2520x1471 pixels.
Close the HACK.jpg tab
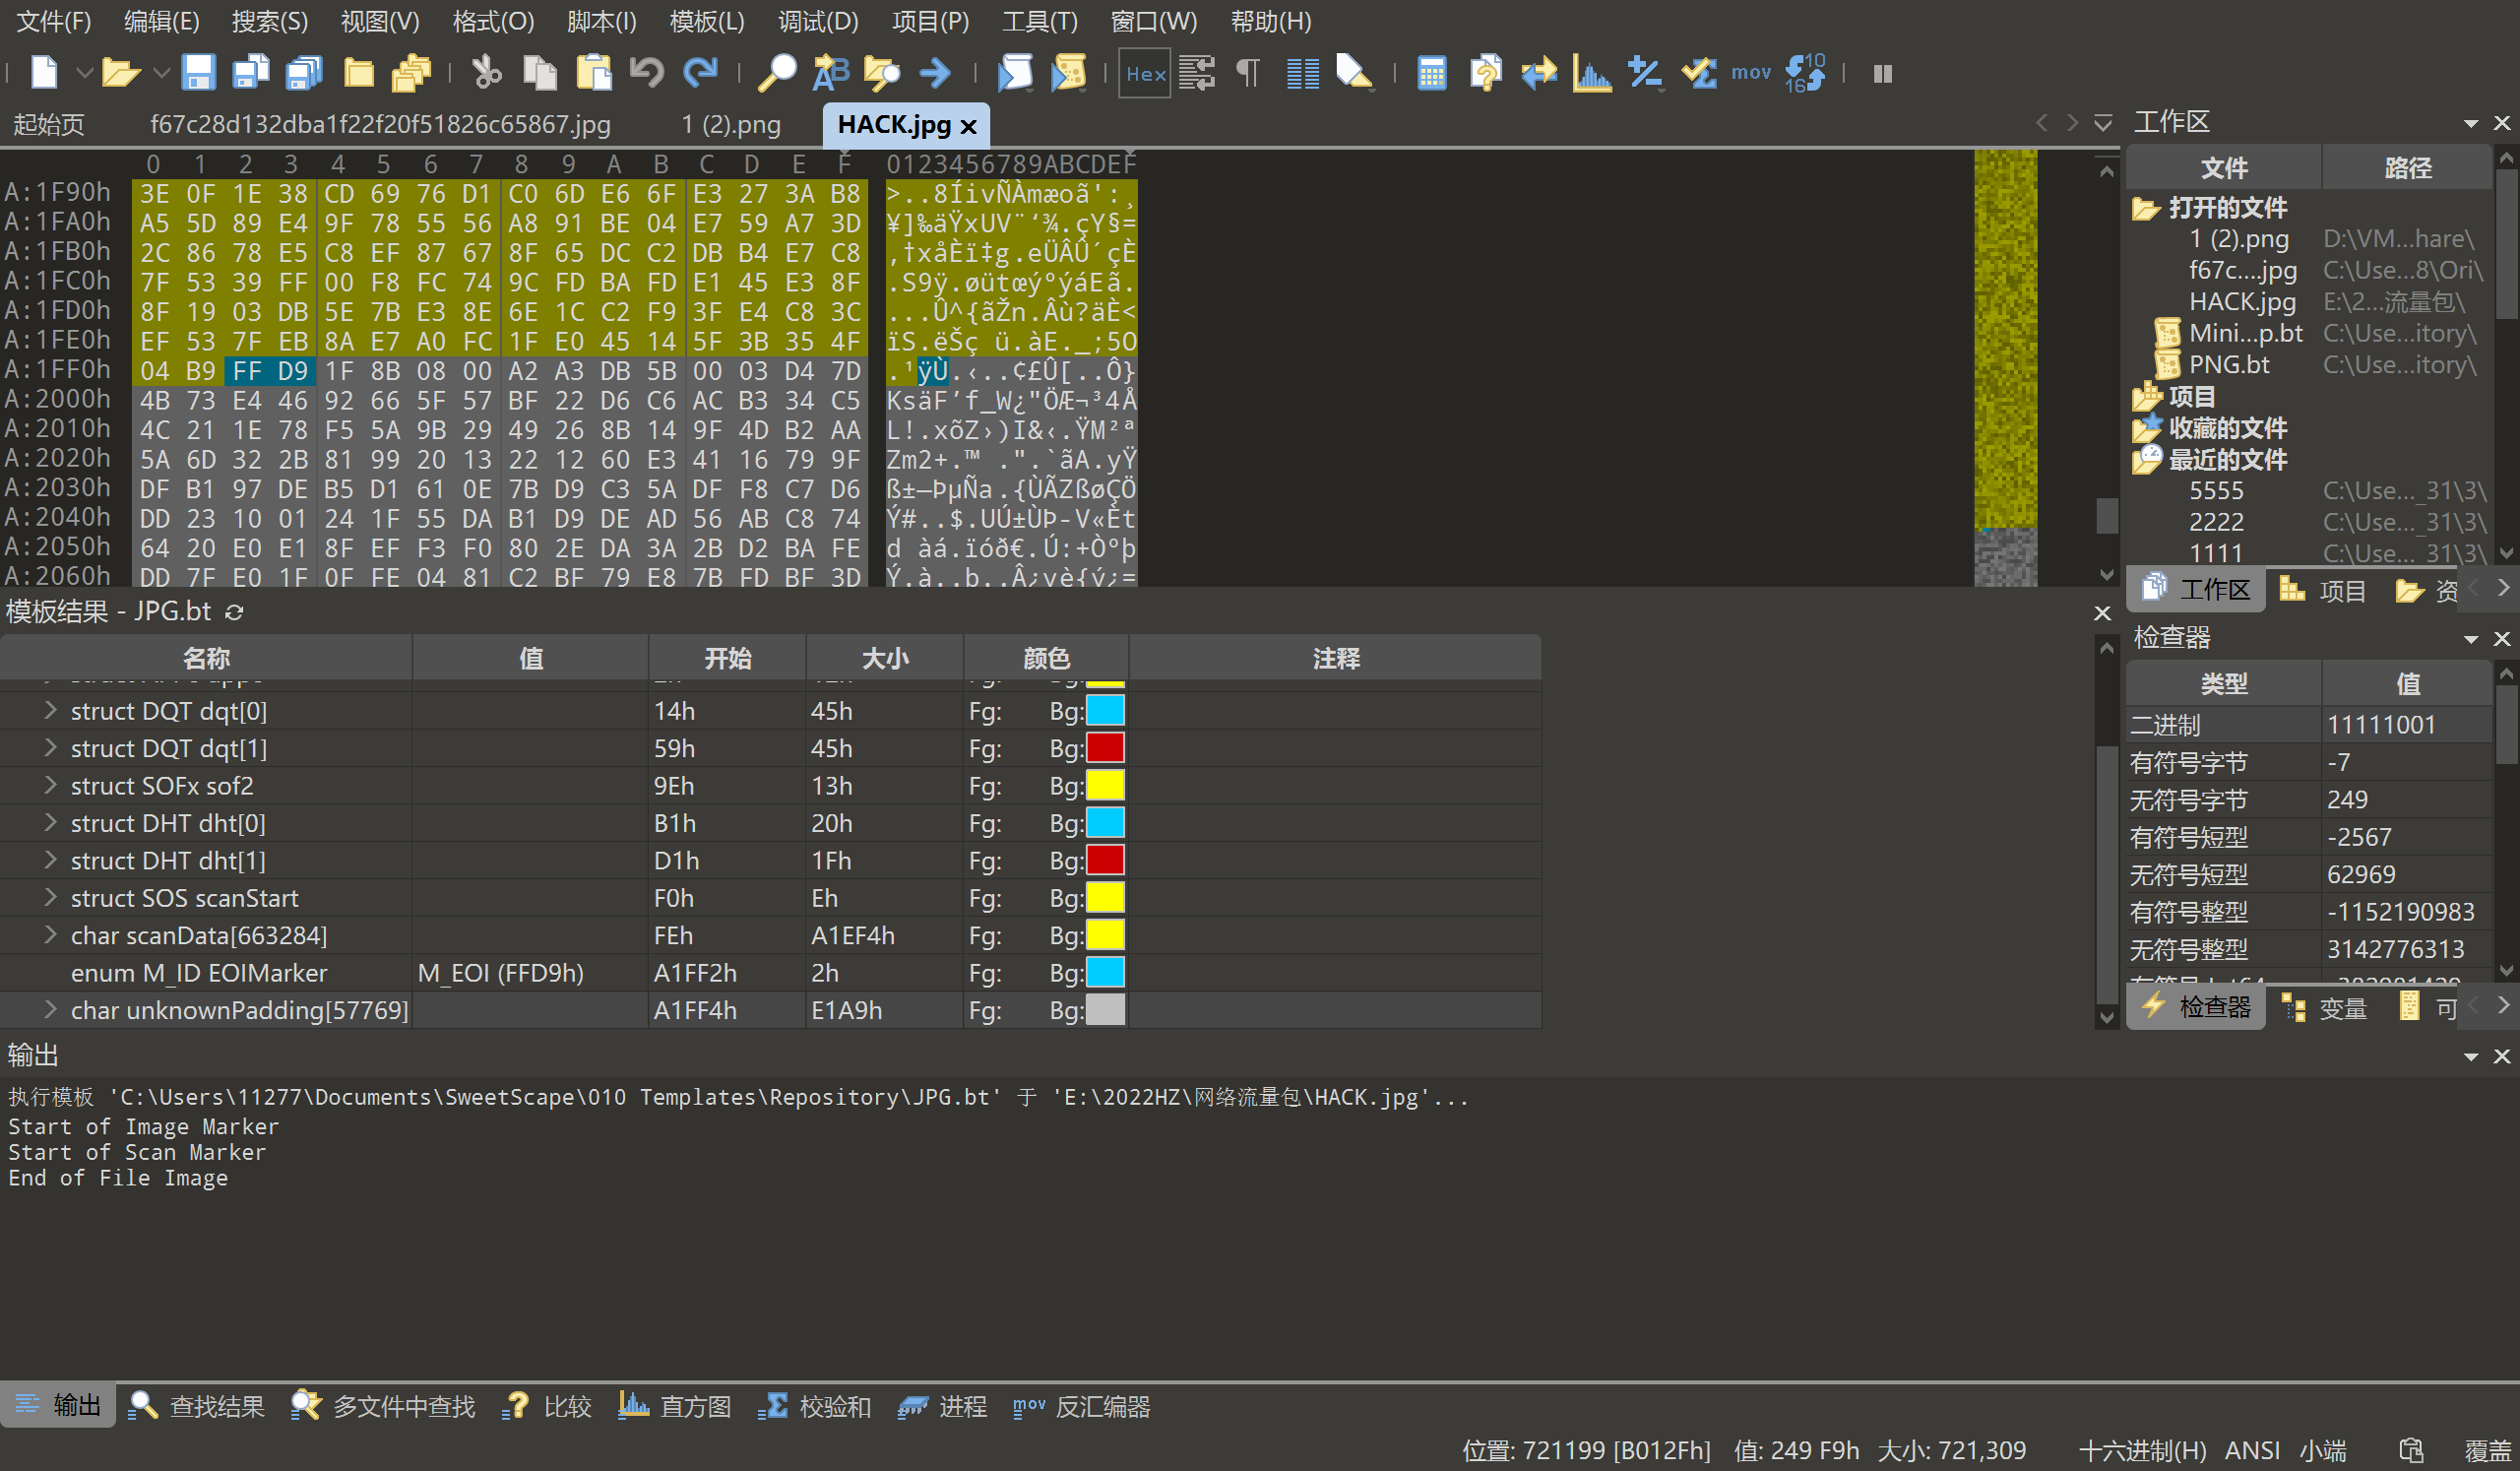click(x=967, y=127)
